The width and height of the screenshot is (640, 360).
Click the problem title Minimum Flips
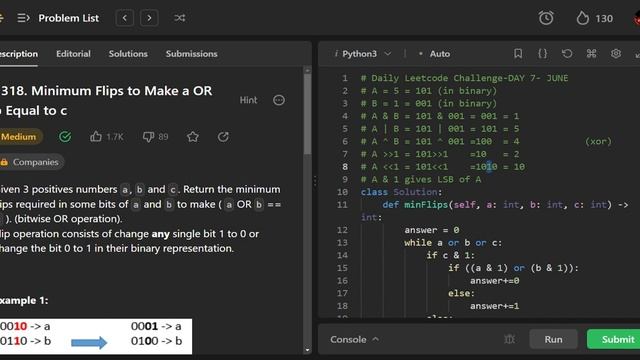pos(106,100)
